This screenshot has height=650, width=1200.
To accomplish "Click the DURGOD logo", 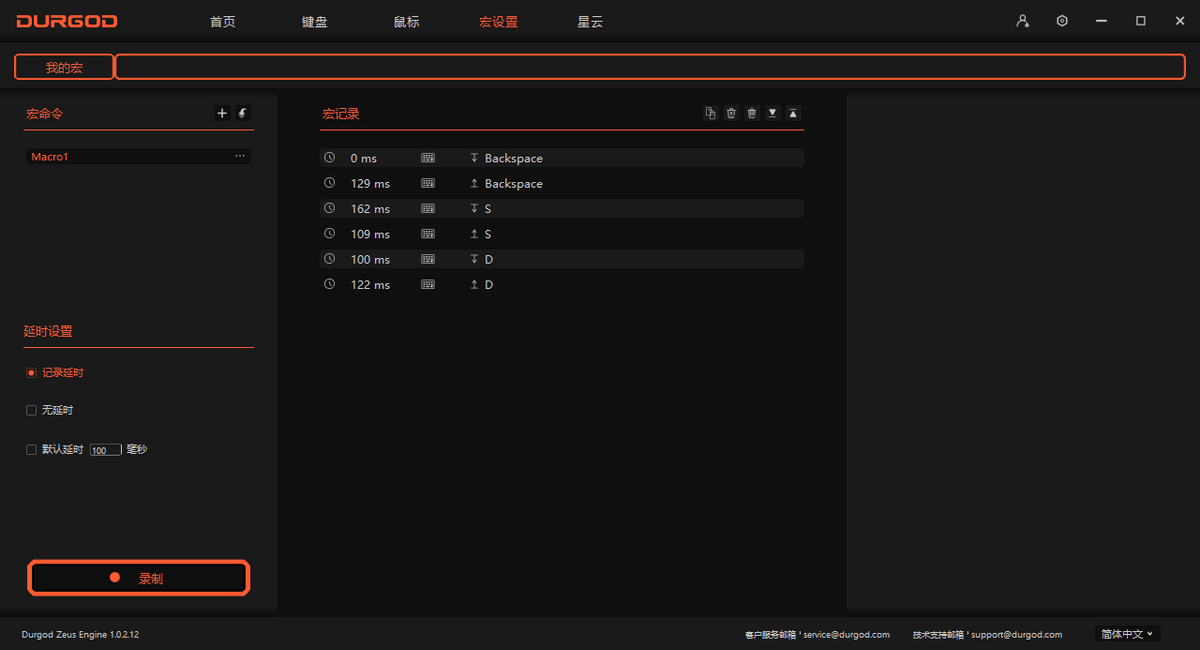I will [67, 21].
